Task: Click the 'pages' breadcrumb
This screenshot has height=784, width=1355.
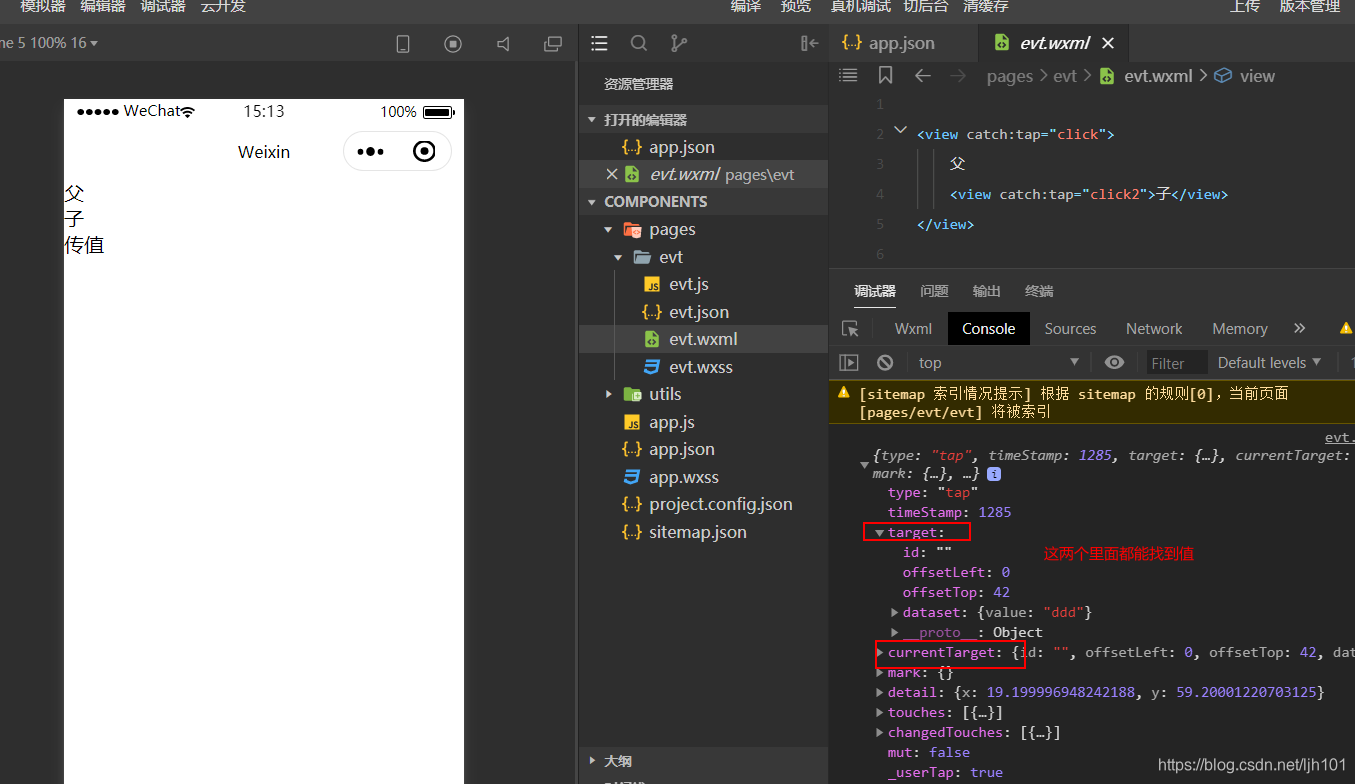Action: (1009, 76)
